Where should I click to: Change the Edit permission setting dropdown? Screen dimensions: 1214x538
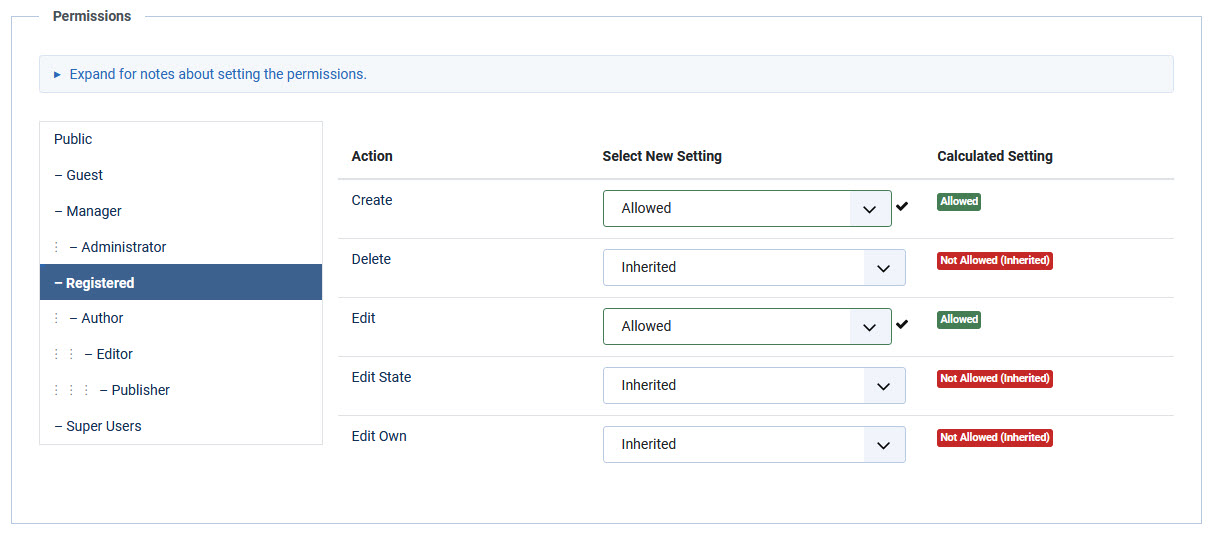pyautogui.click(x=746, y=327)
